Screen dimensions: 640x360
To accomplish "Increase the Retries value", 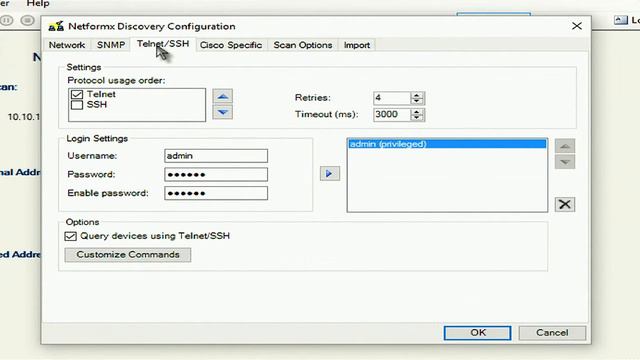I will (x=417, y=95).
